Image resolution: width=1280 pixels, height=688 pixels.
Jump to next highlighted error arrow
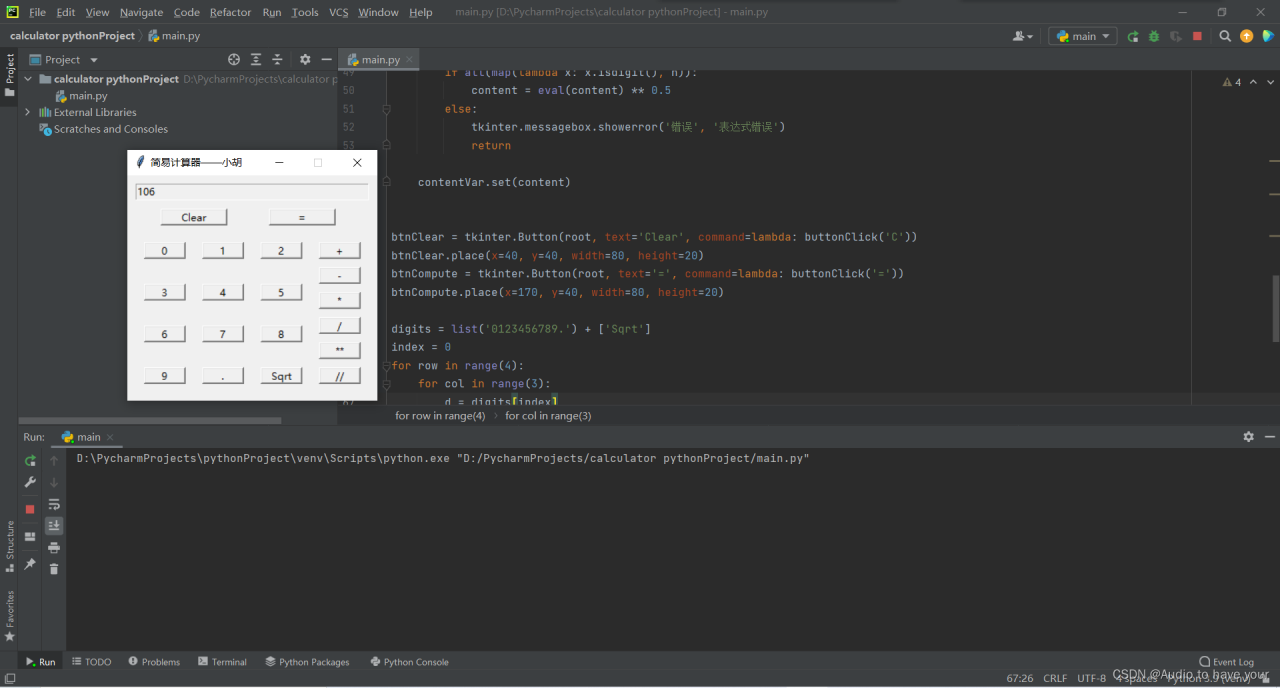click(x=1268, y=82)
